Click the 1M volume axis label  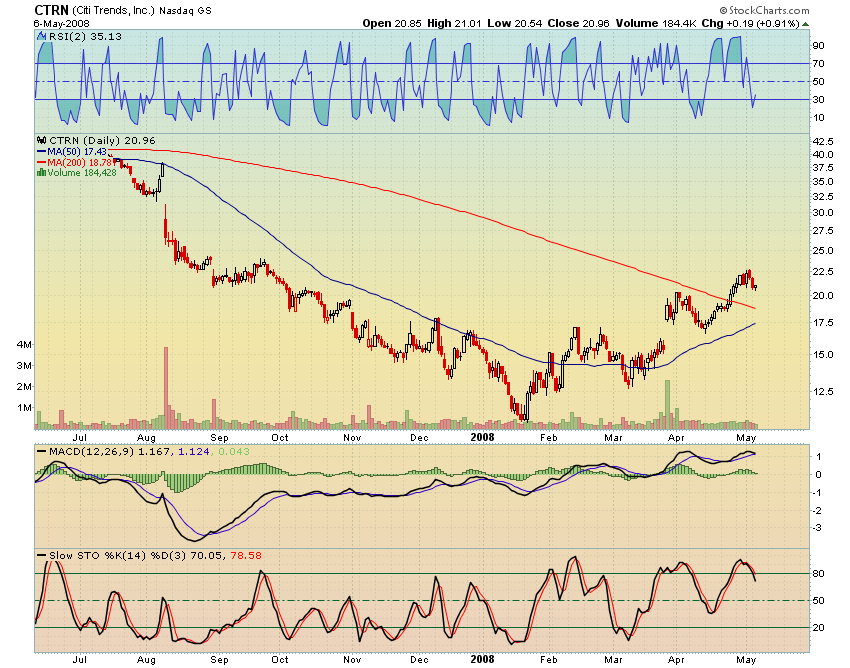click(x=24, y=408)
